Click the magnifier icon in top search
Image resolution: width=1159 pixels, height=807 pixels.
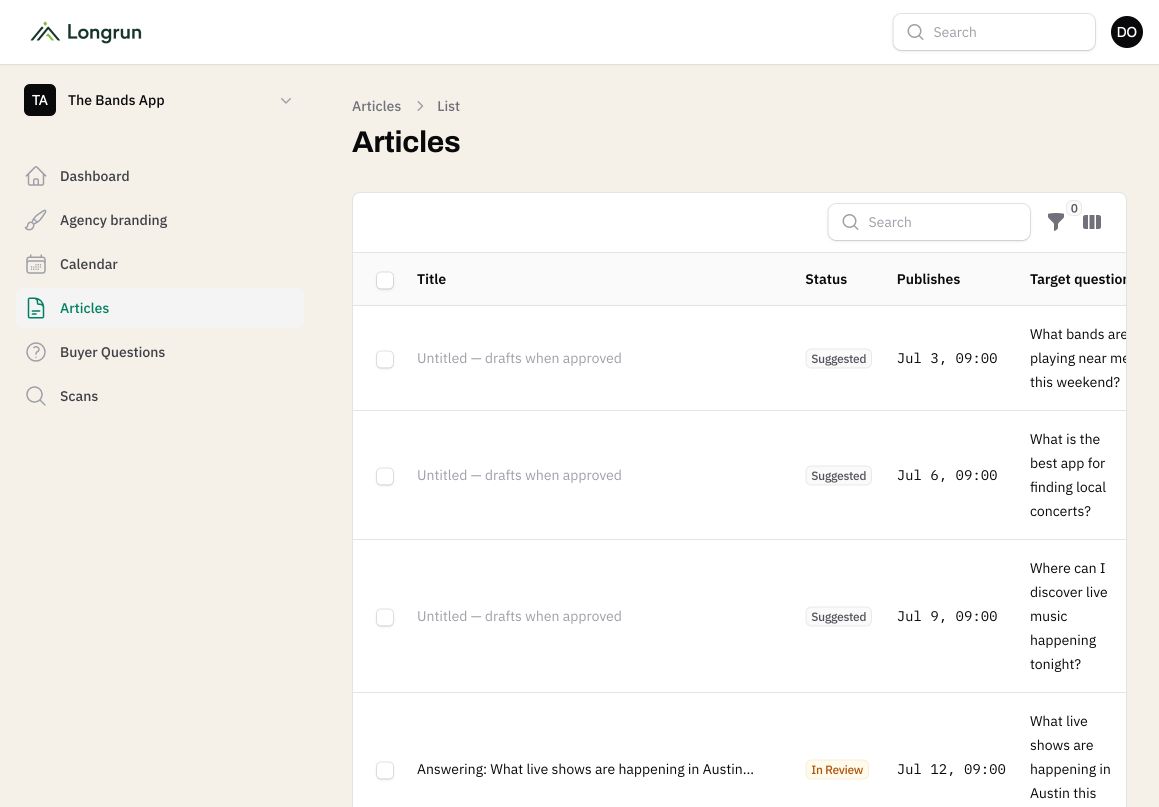point(915,32)
